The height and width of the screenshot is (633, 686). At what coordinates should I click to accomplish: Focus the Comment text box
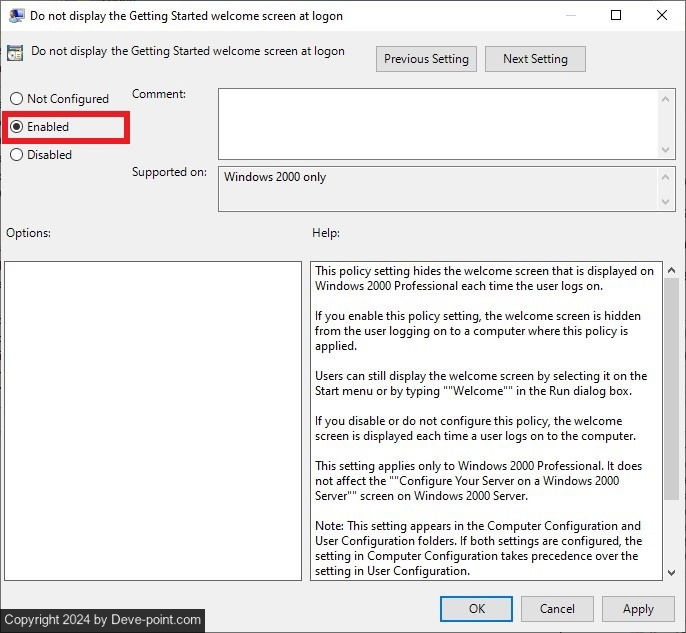pyautogui.click(x=438, y=122)
